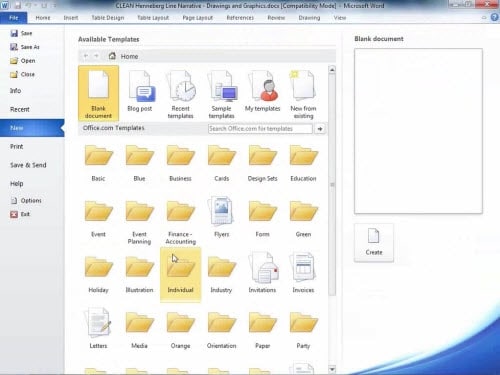Go to Home in template navigation
This screenshot has height=375, width=500.
click(124, 56)
